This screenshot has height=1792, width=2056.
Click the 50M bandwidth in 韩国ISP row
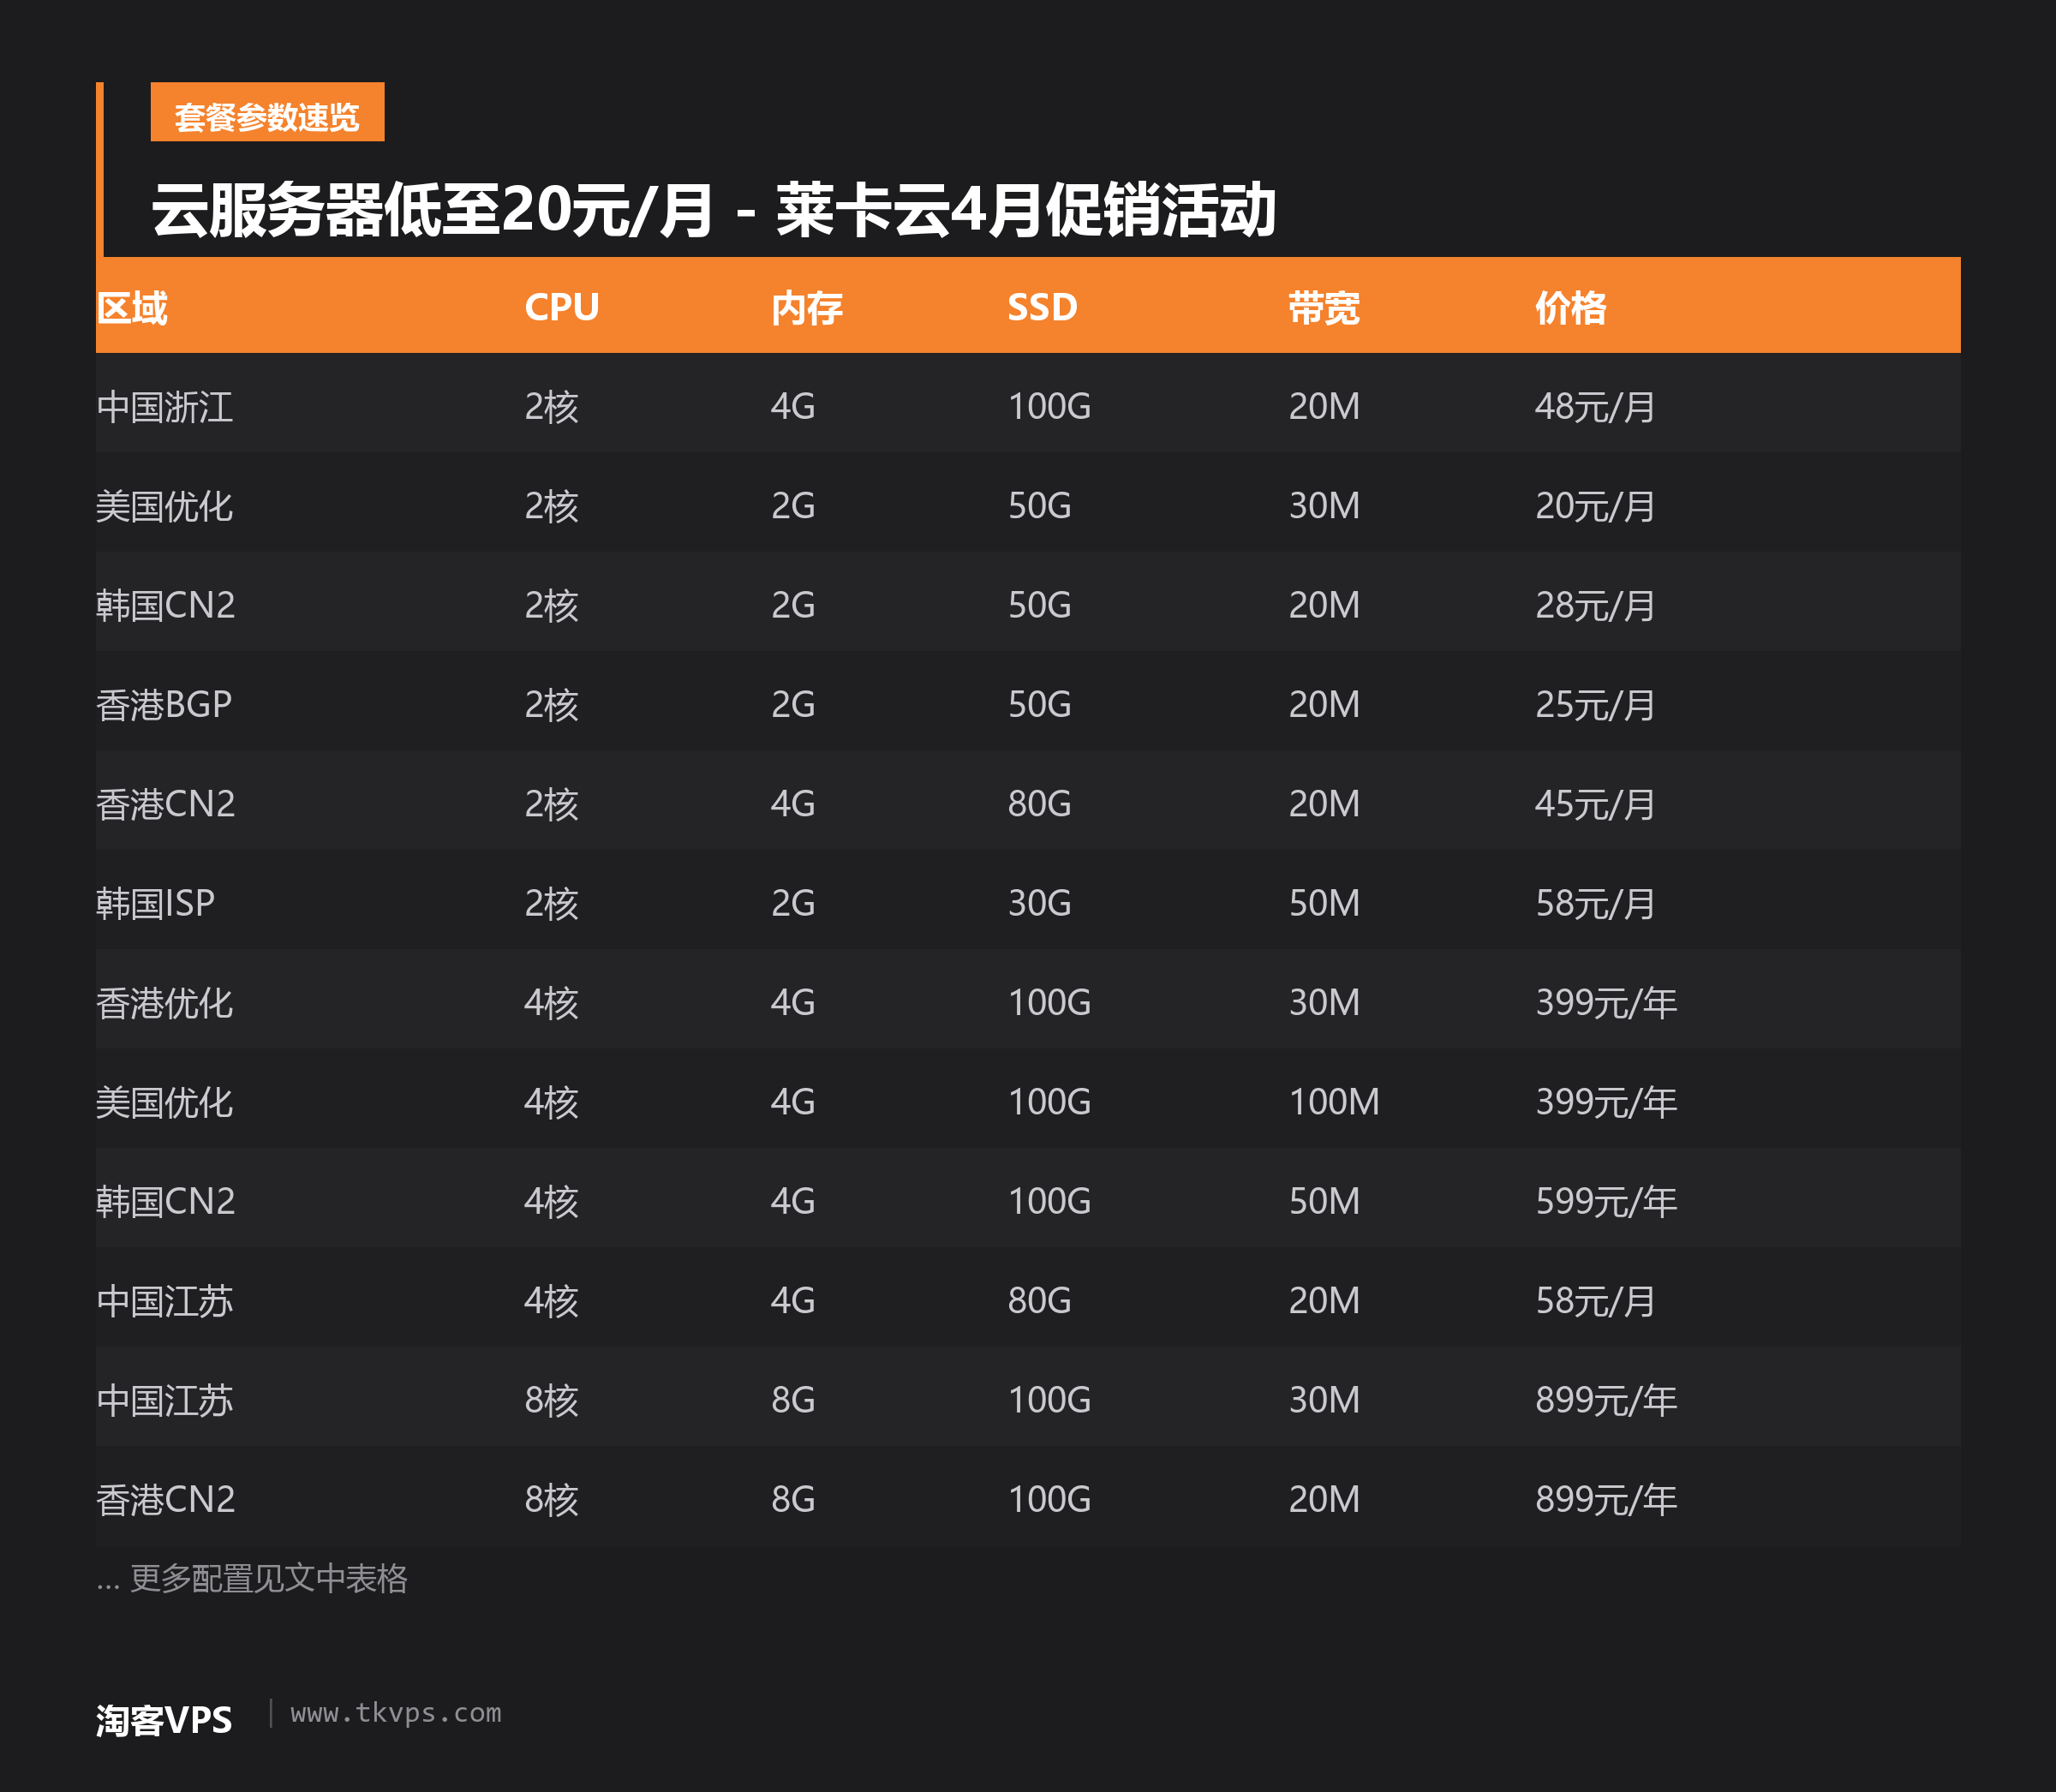pos(1324,903)
